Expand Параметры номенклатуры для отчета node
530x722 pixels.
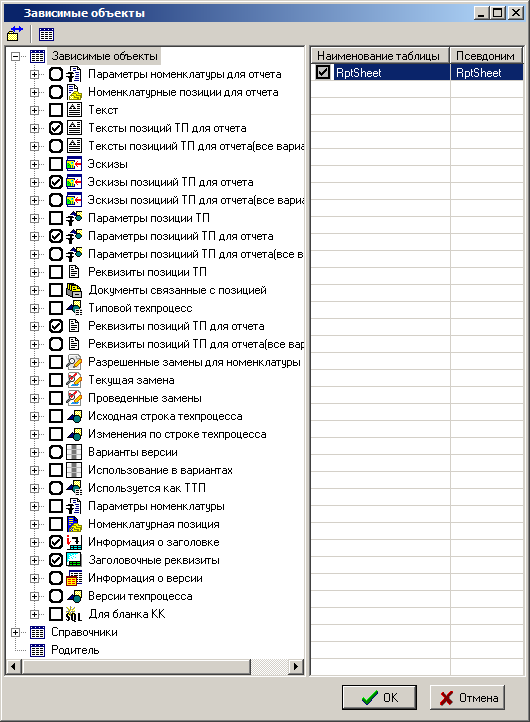click(x=35, y=74)
